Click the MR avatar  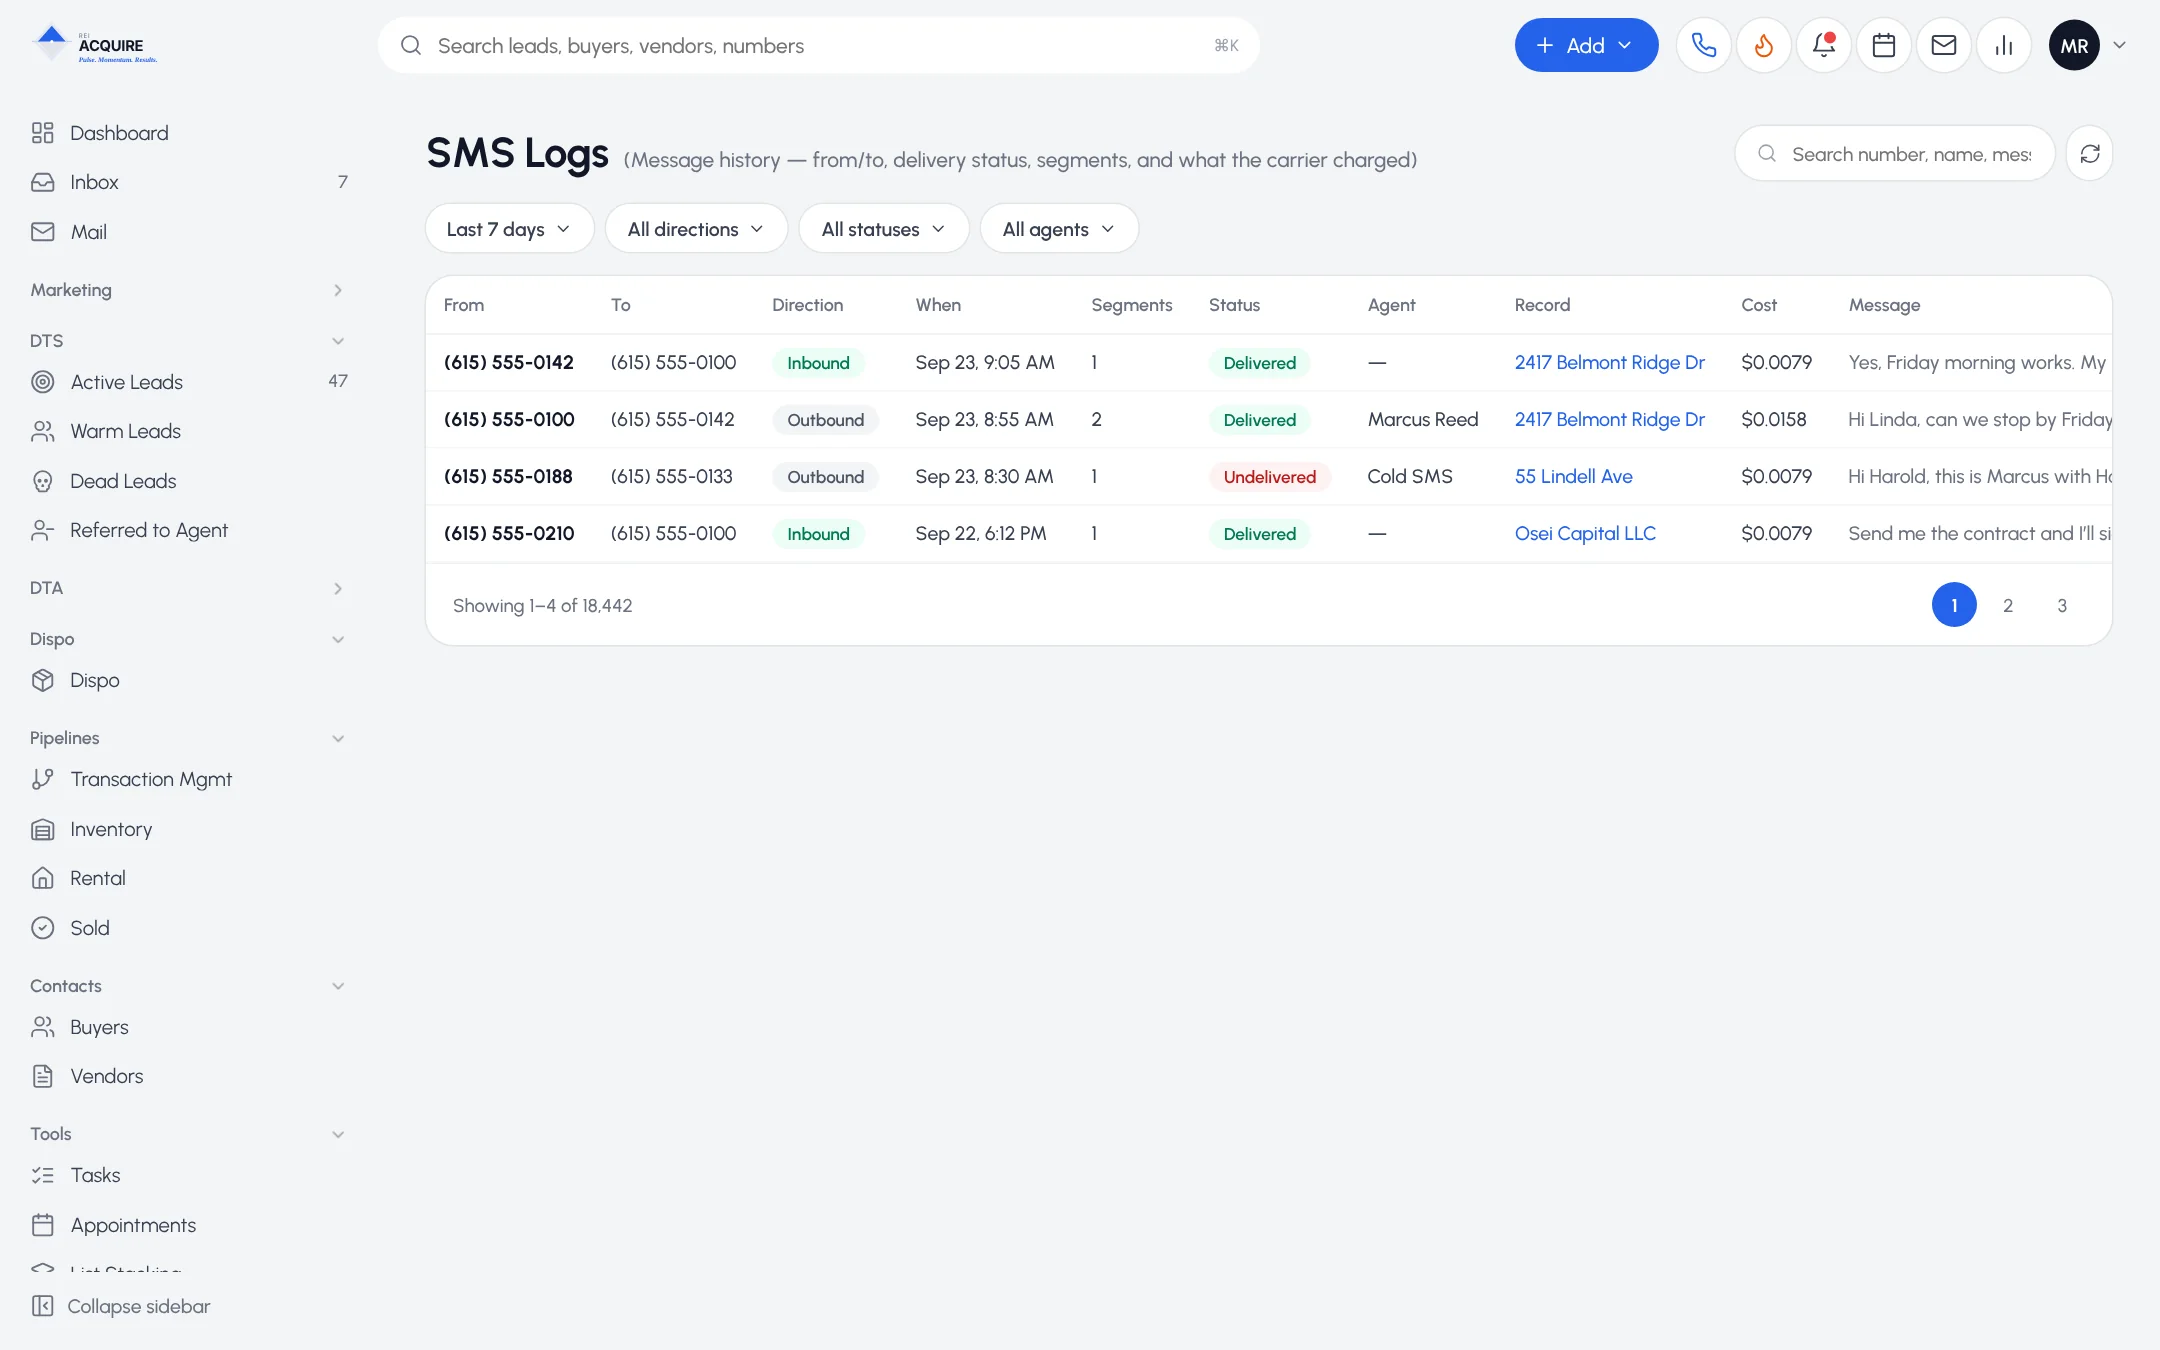pos(2074,45)
